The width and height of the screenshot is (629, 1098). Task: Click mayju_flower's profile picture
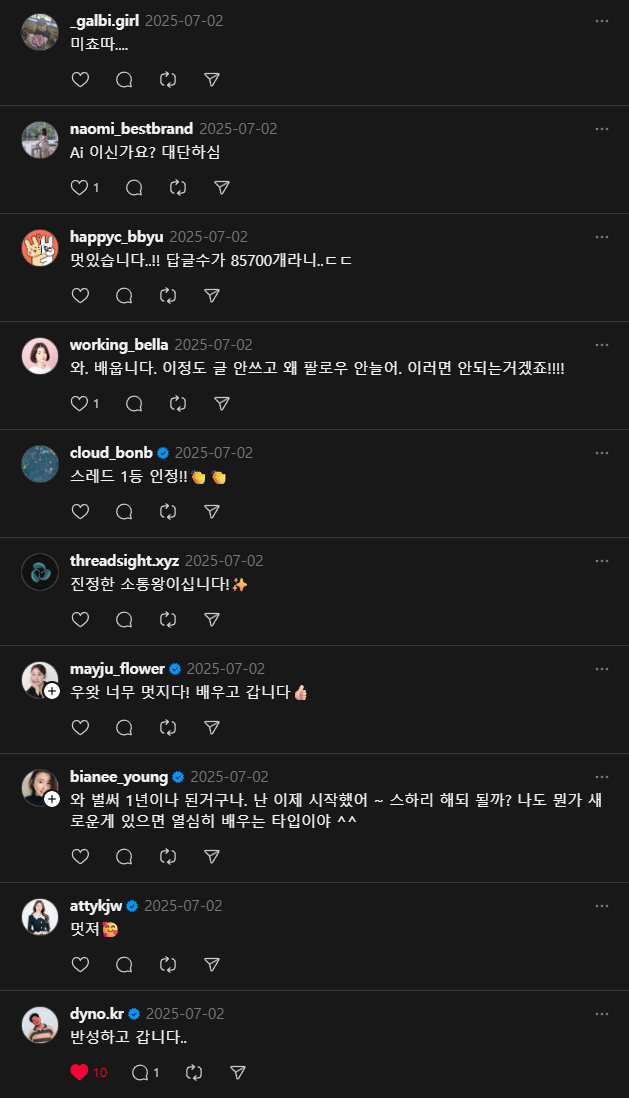pos(39,679)
